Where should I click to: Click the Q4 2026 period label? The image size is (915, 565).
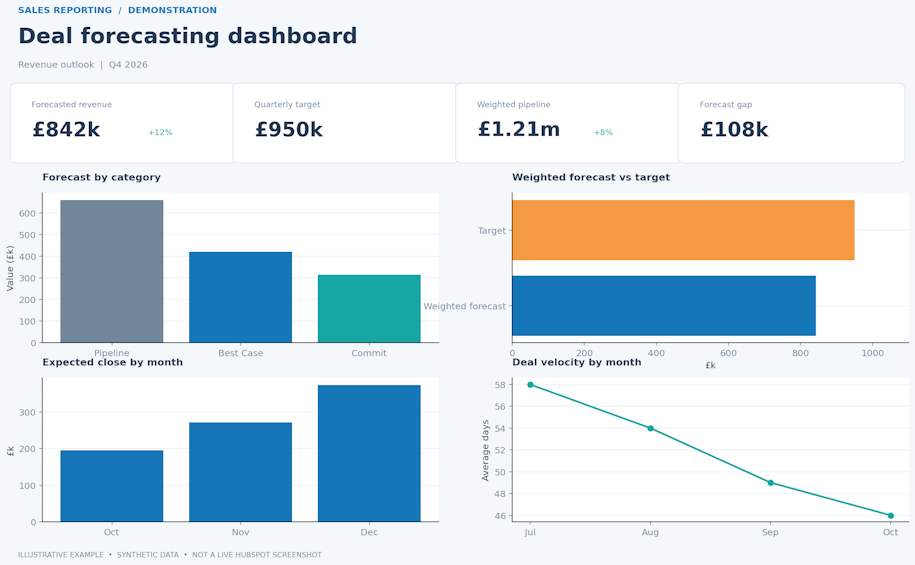(x=128, y=65)
